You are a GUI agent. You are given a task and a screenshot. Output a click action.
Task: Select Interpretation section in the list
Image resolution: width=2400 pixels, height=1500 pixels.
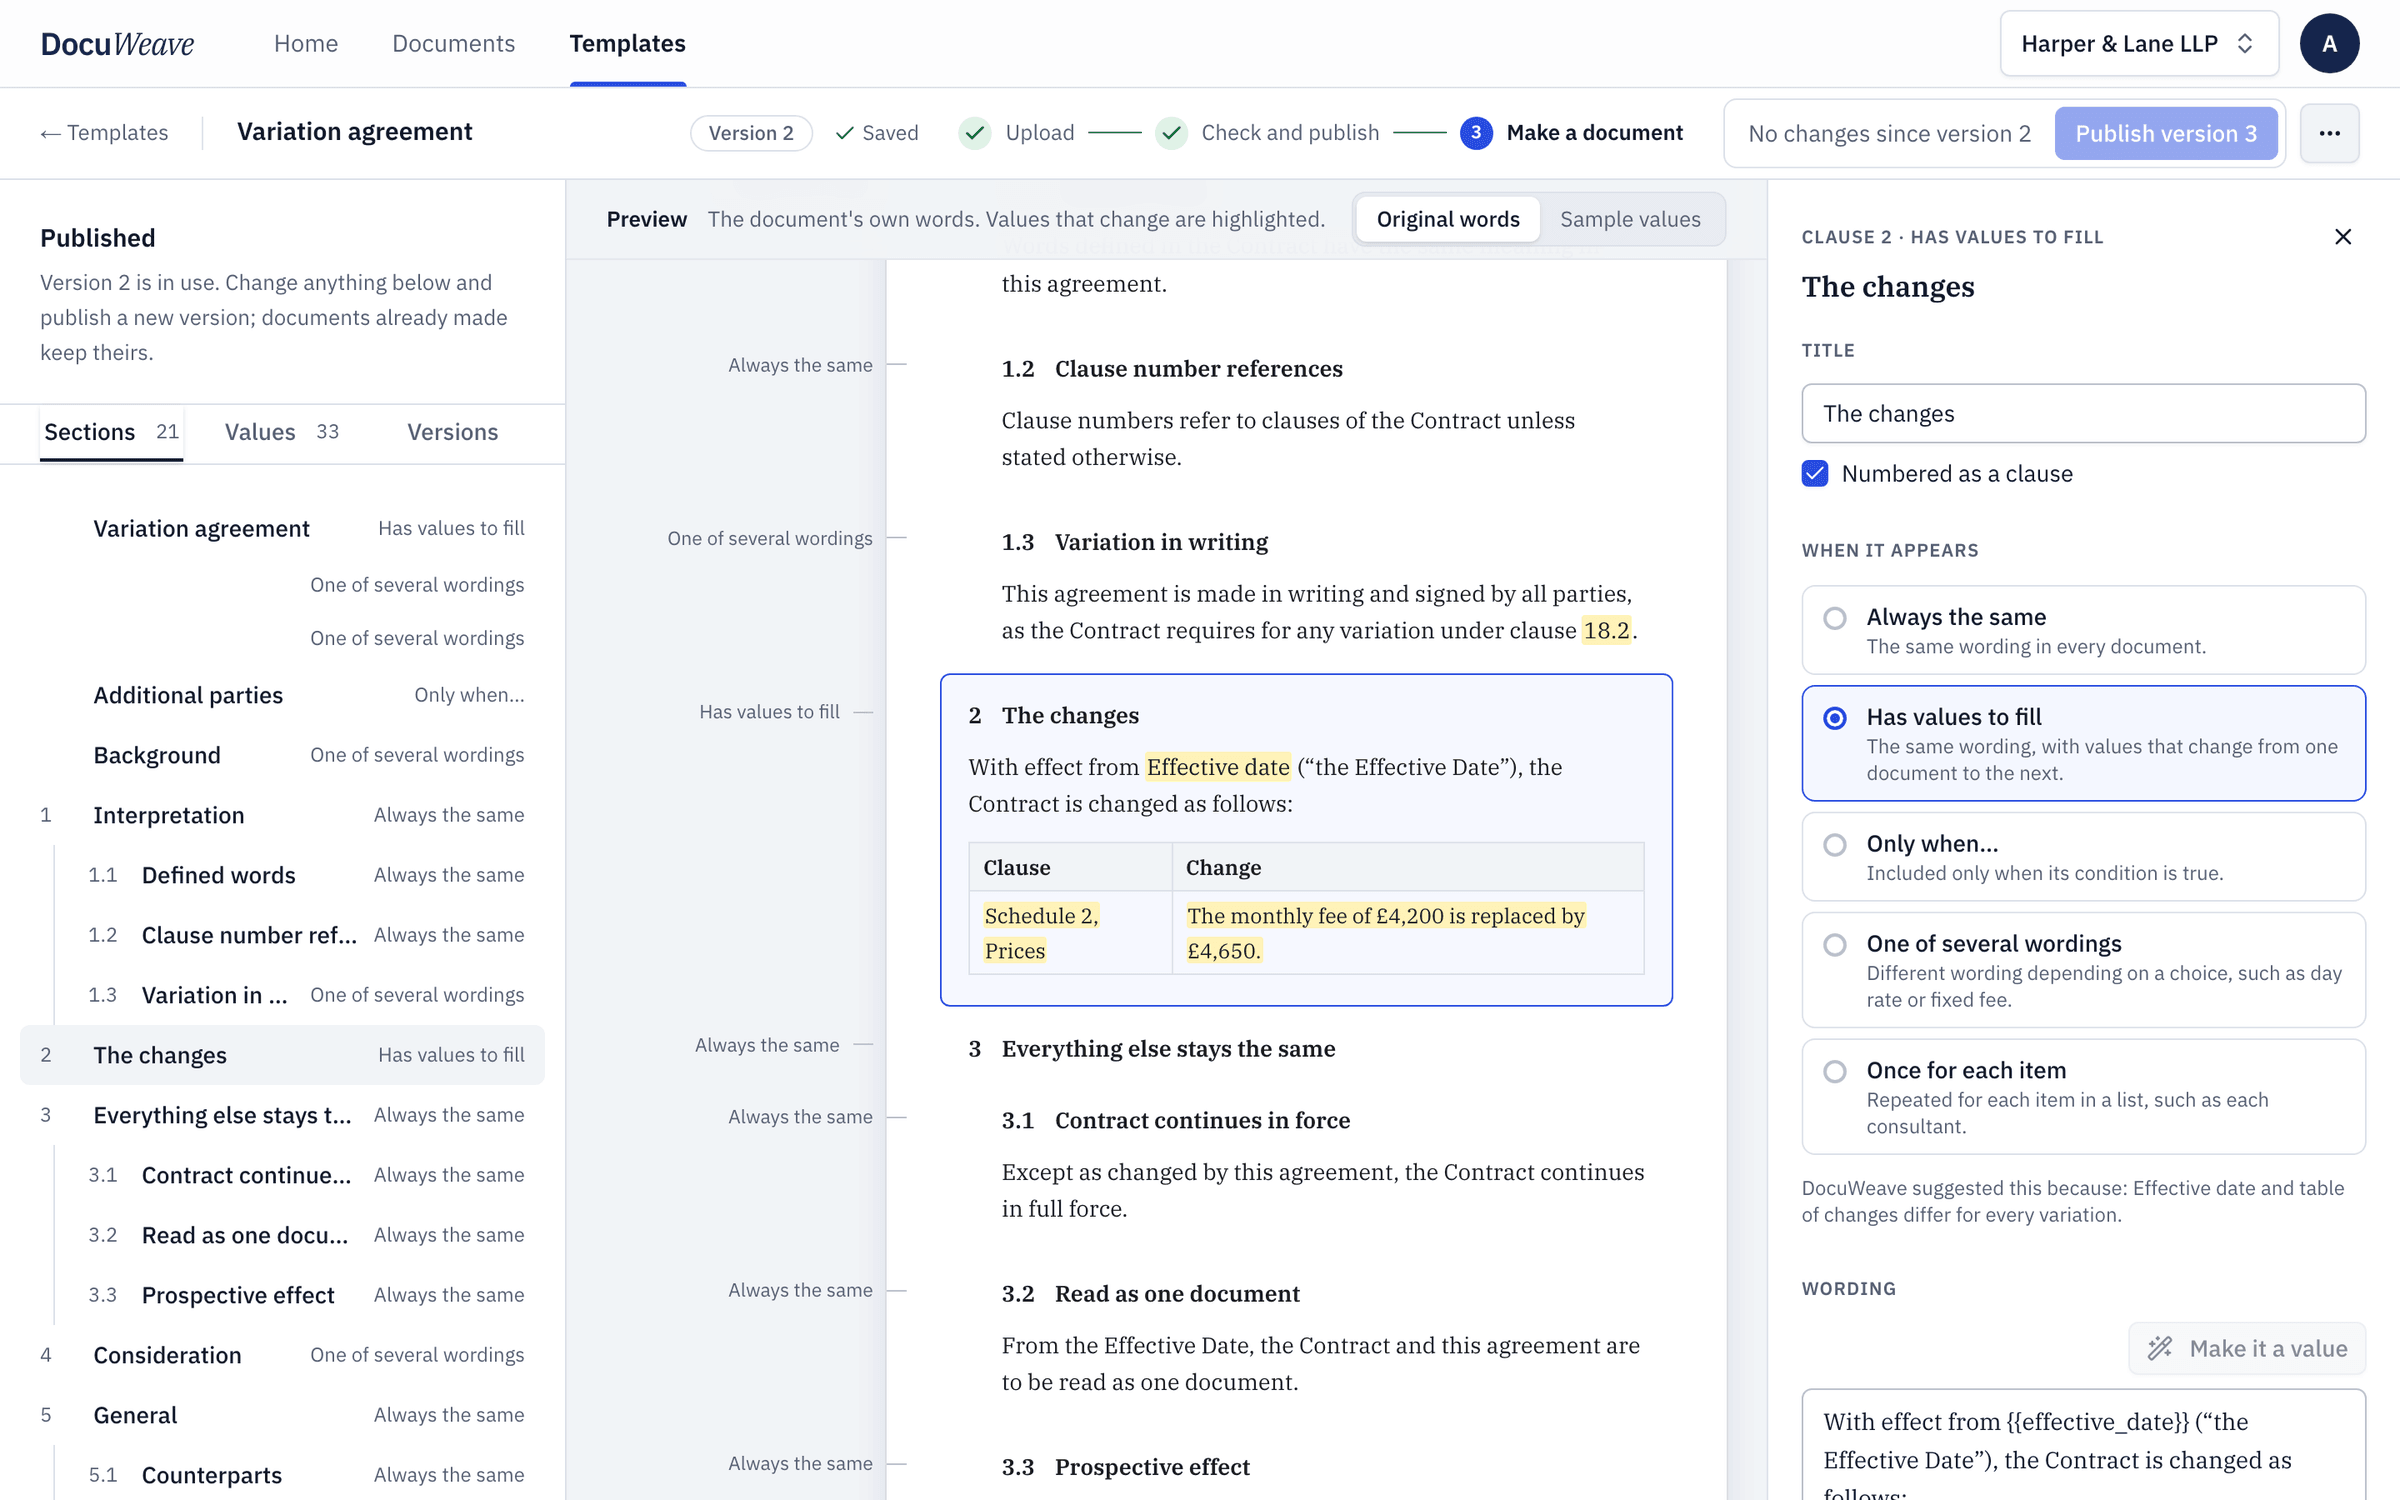(282, 815)
